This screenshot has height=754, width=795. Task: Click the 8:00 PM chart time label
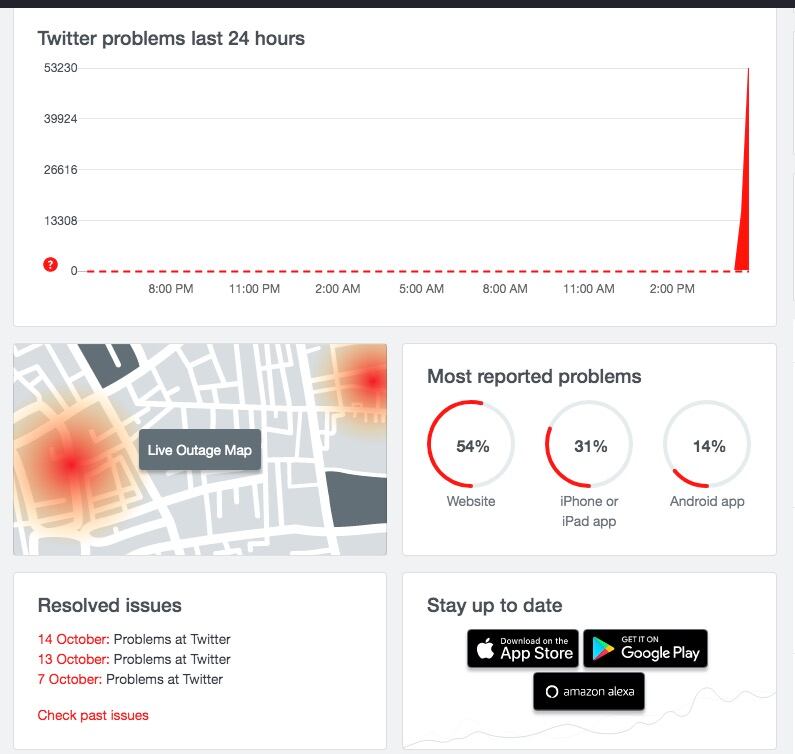pyautogui.click(x=171, y=289)
